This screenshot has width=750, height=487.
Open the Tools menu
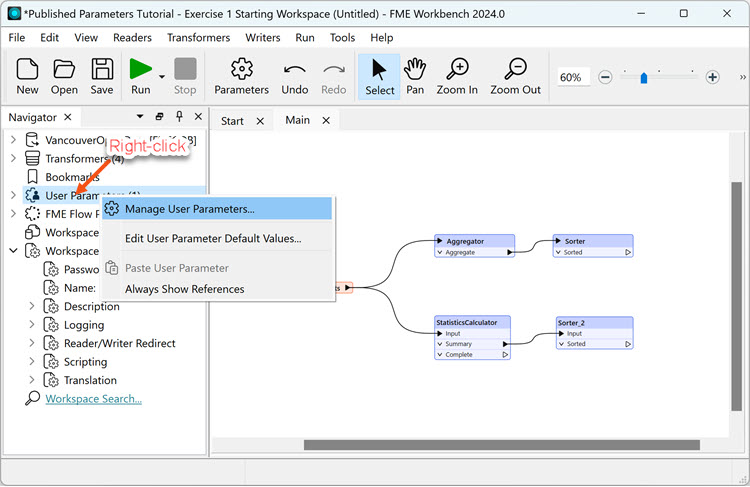pyautogui.click(x=342, y=37)
